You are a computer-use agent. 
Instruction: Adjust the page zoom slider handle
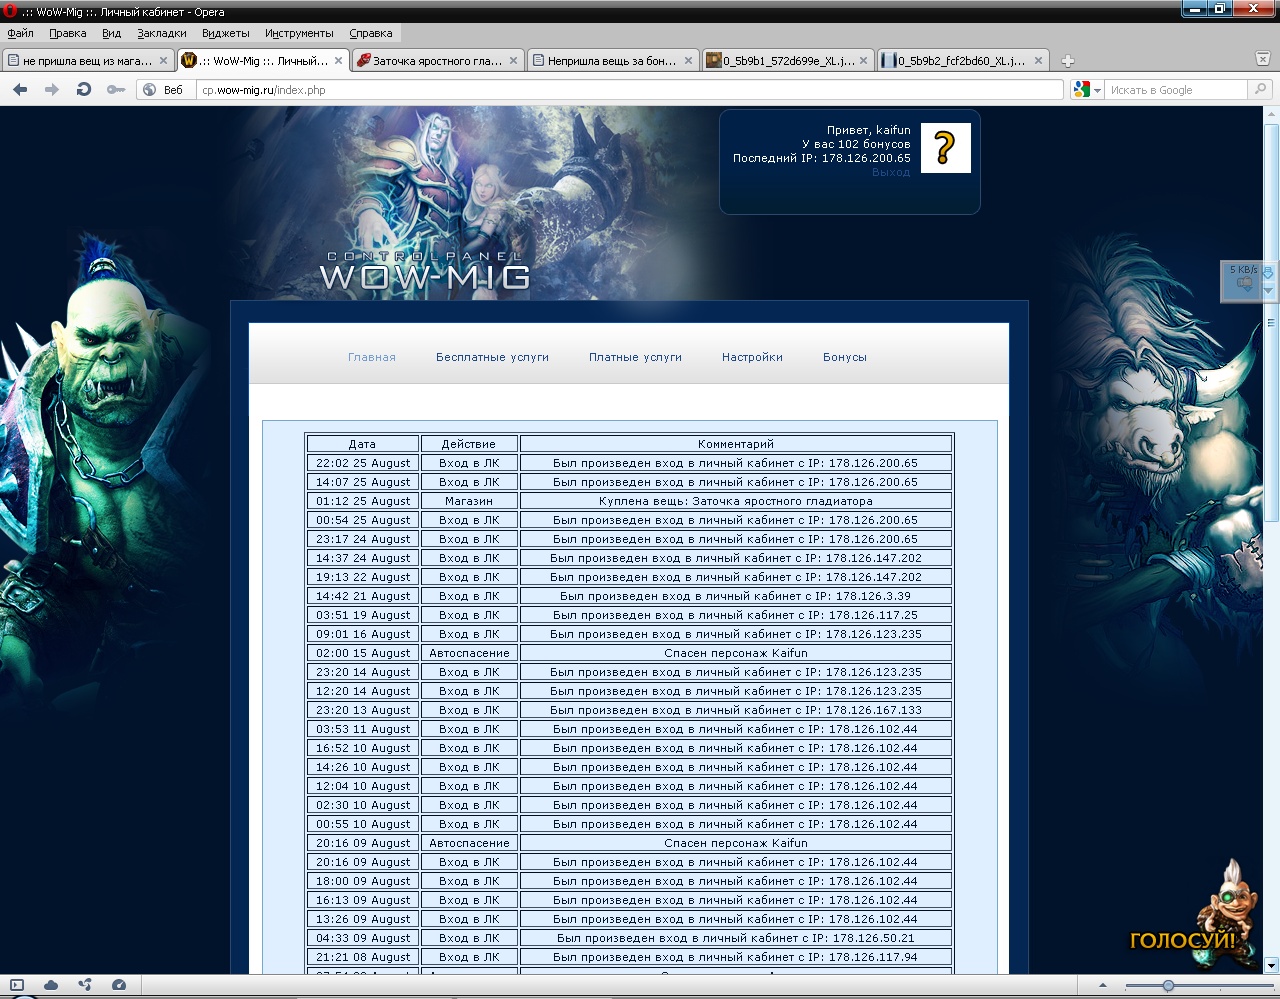pyautogui.click(x=1168, y=986)
